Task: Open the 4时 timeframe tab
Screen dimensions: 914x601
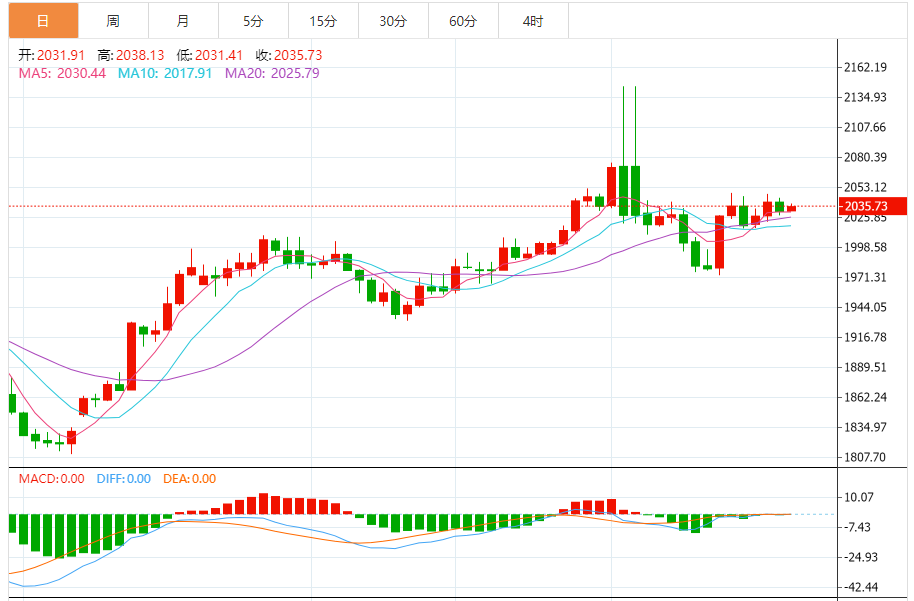Action: (x=533, y=21)
